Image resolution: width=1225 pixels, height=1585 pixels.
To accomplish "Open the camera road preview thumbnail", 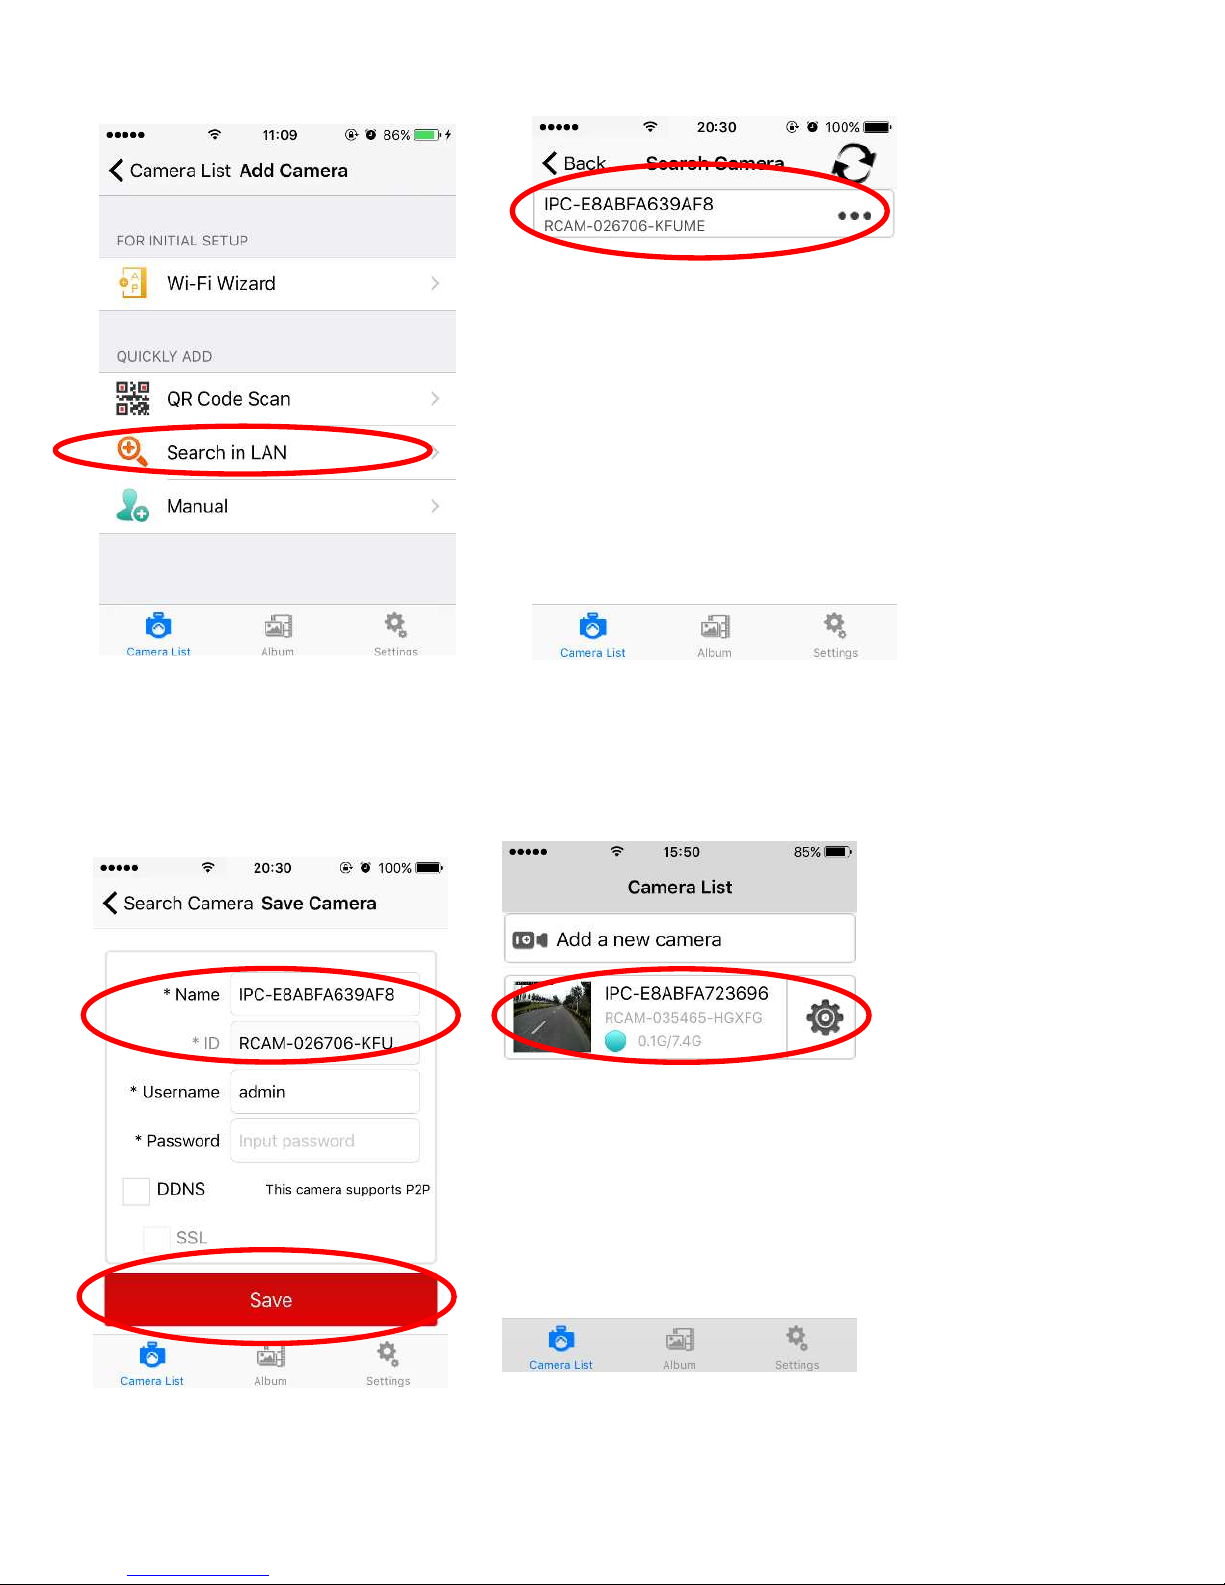I will (552, 1017).
